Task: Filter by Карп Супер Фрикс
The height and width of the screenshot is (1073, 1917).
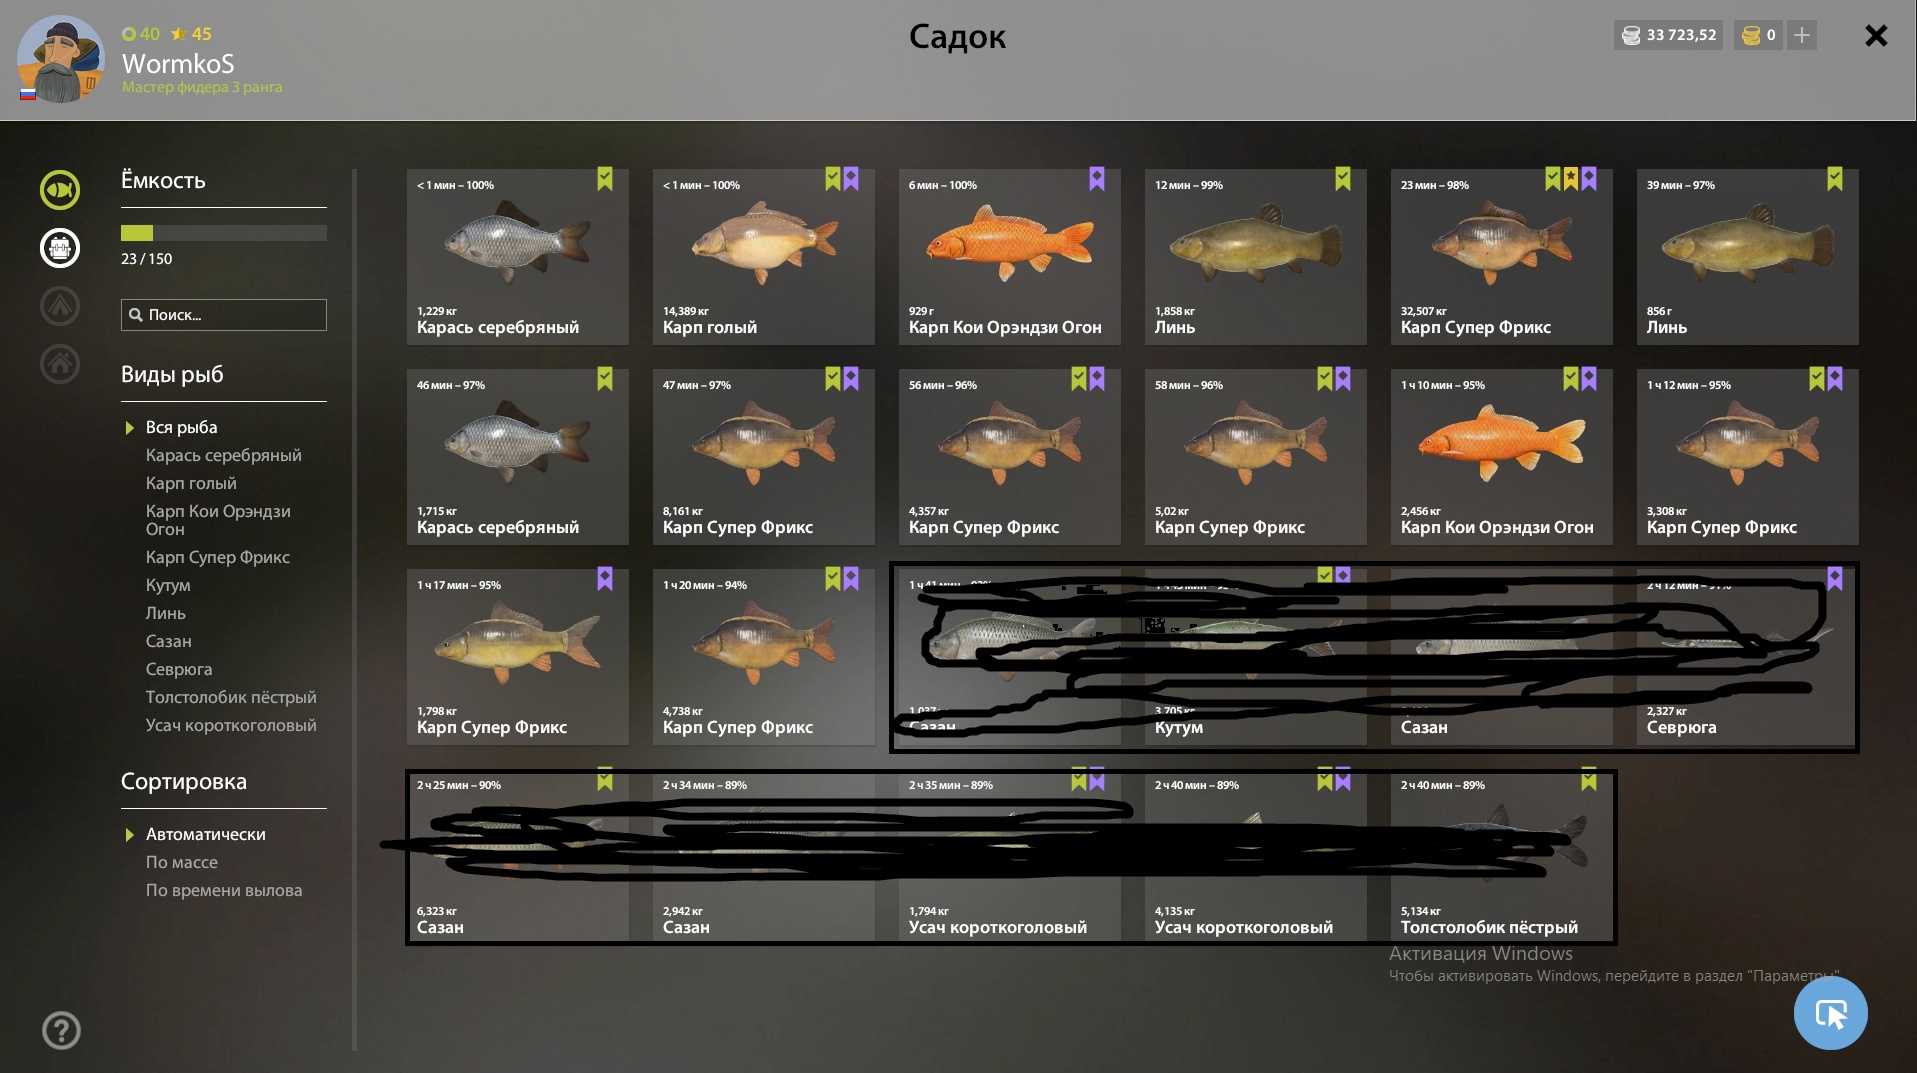Action: 218,557
